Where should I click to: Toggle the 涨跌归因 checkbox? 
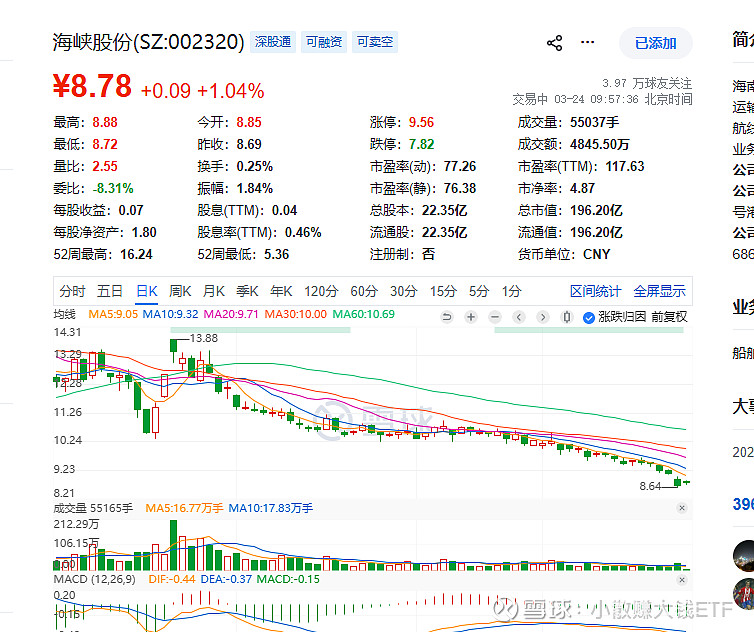click(x=589, y=317)
